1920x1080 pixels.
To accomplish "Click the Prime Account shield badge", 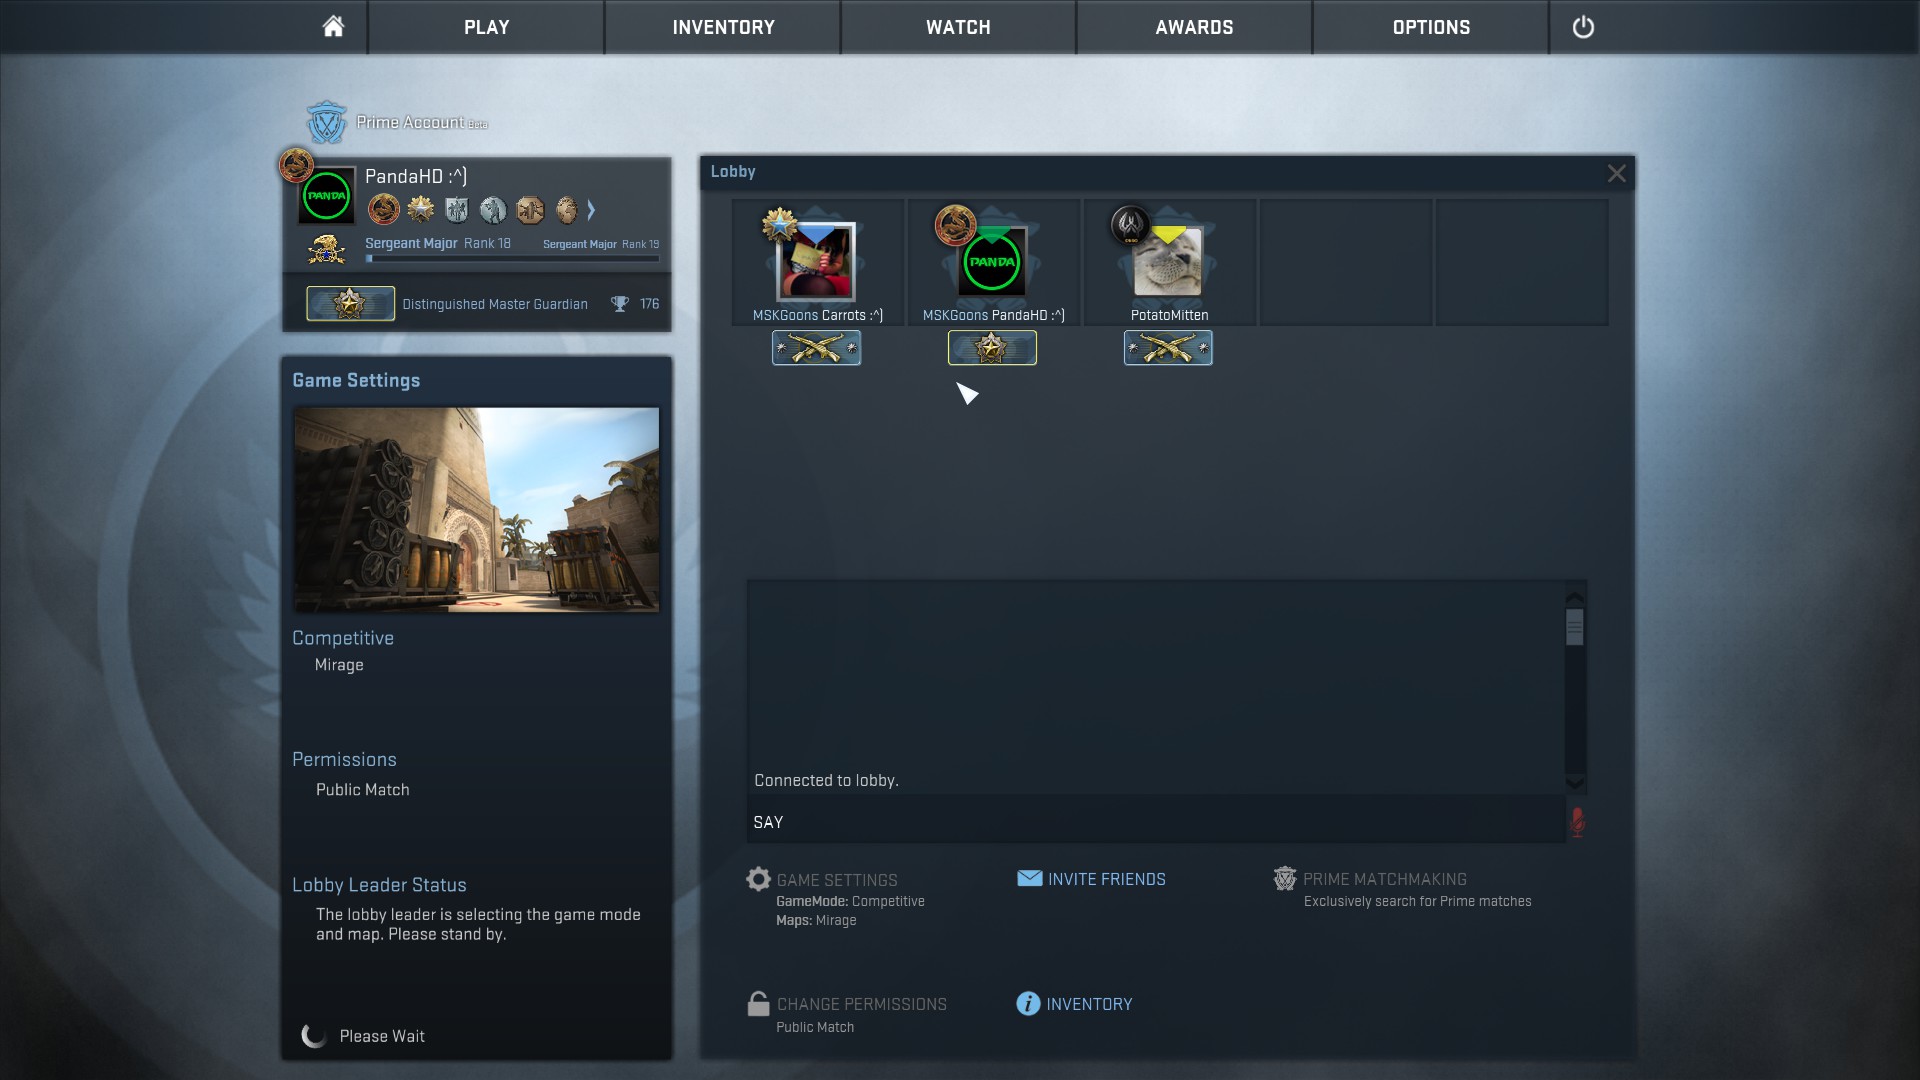I will coord(326,123).
